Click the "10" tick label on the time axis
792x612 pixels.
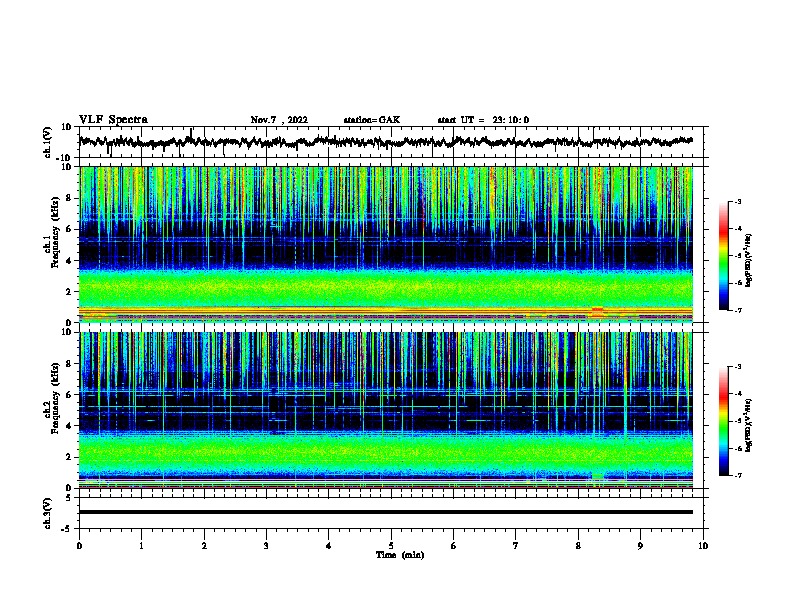coord(703,546)
